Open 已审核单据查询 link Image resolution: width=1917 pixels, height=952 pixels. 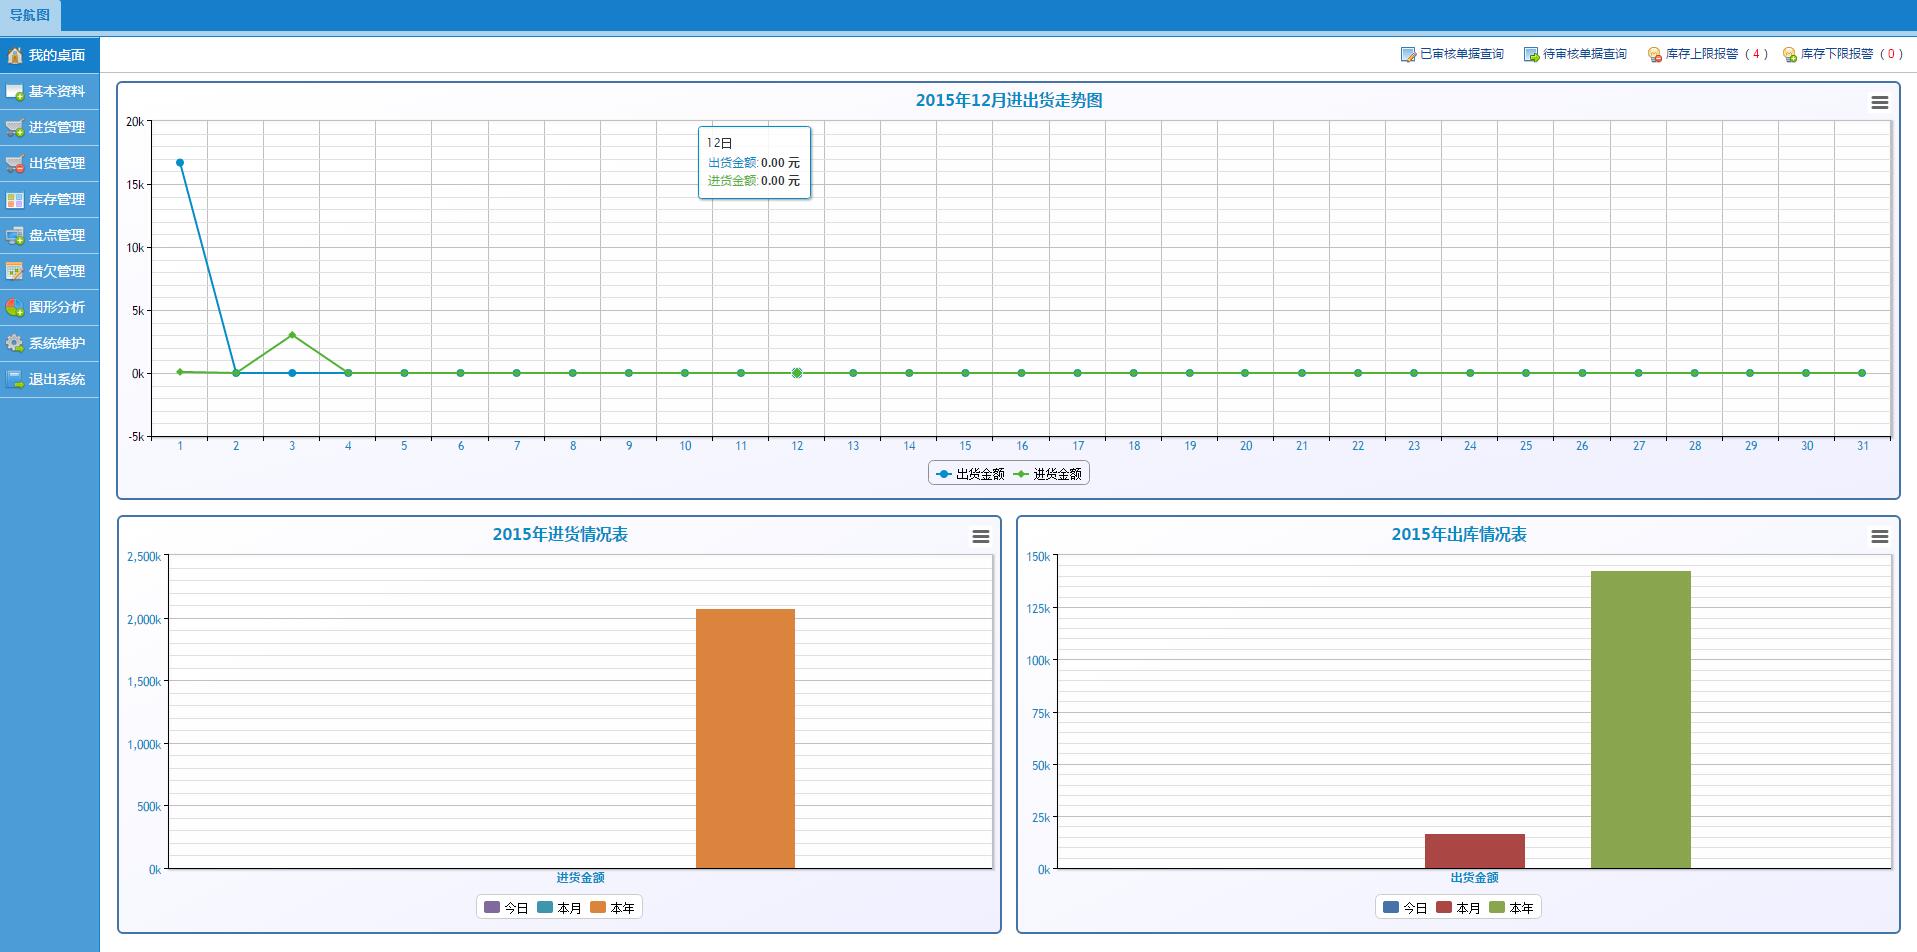(1461, 54)
